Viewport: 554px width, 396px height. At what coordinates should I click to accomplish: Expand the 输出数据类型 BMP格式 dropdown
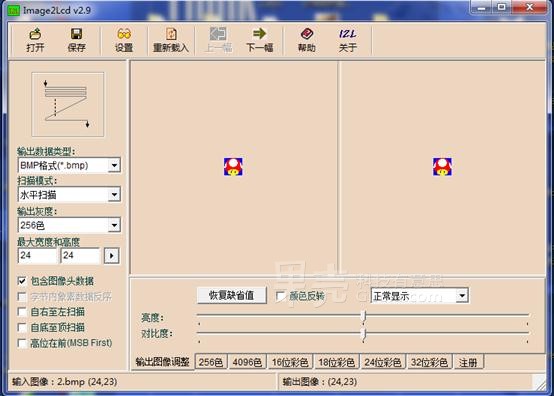click(114, 165)
